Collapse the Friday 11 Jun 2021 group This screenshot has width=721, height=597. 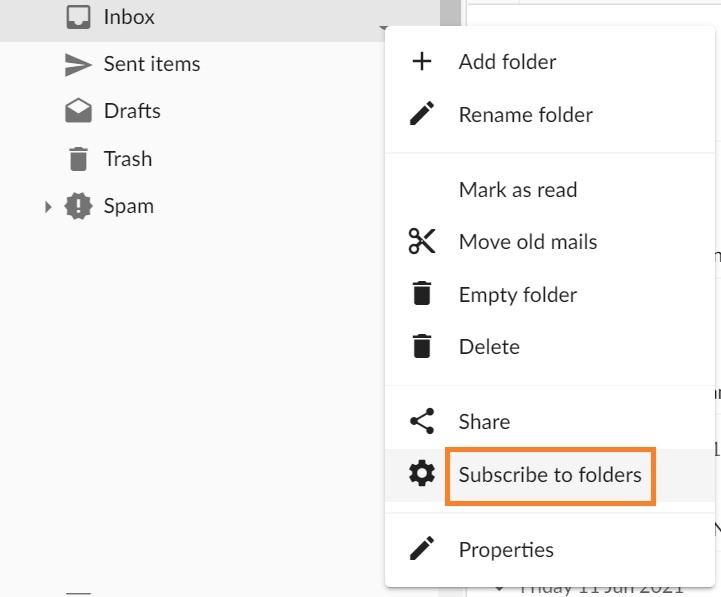click(499, 589)
